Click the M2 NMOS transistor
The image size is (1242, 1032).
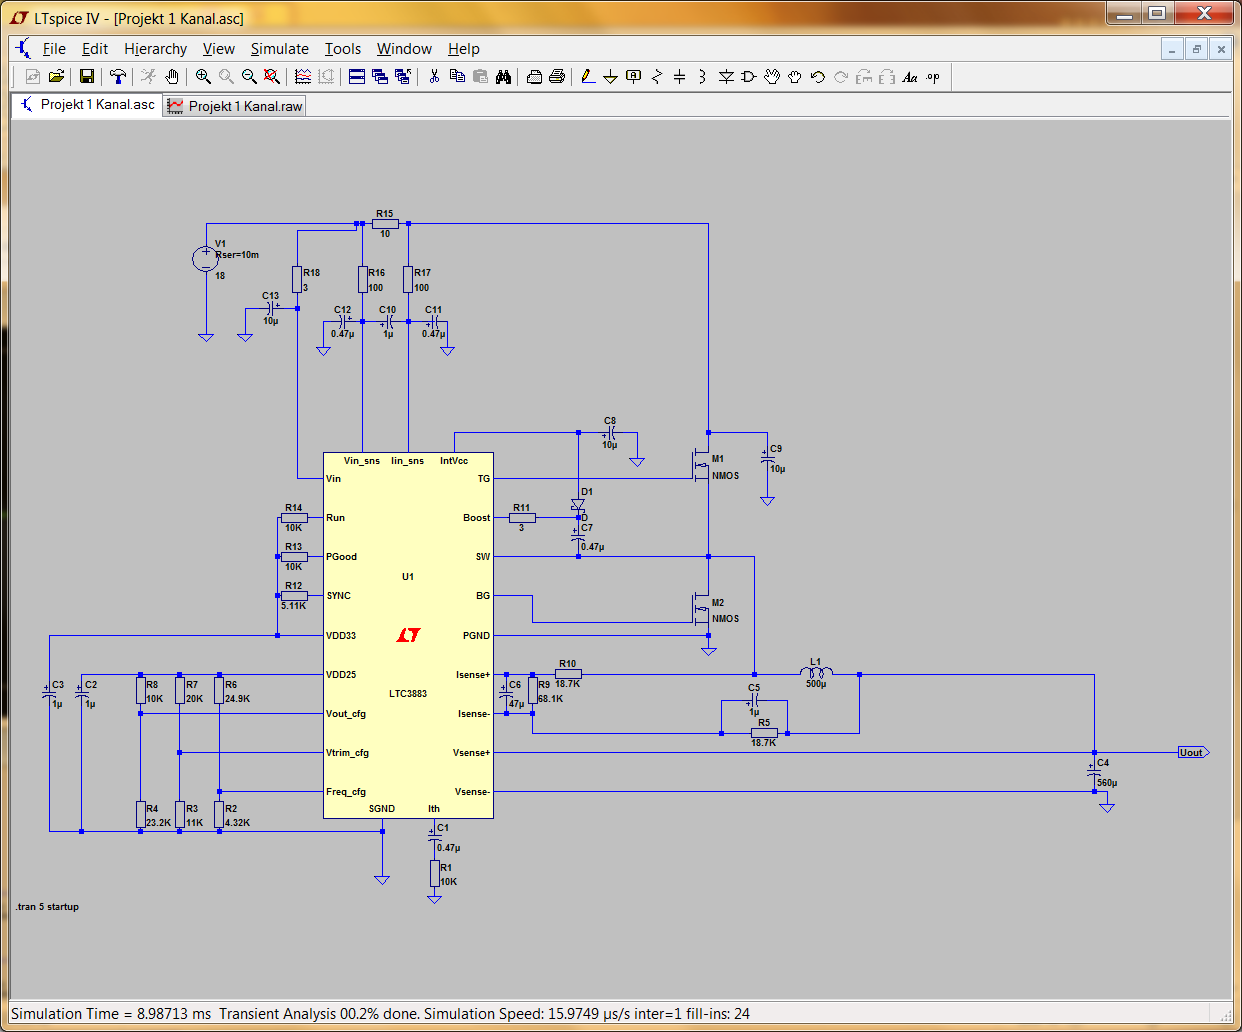point(702,609)
